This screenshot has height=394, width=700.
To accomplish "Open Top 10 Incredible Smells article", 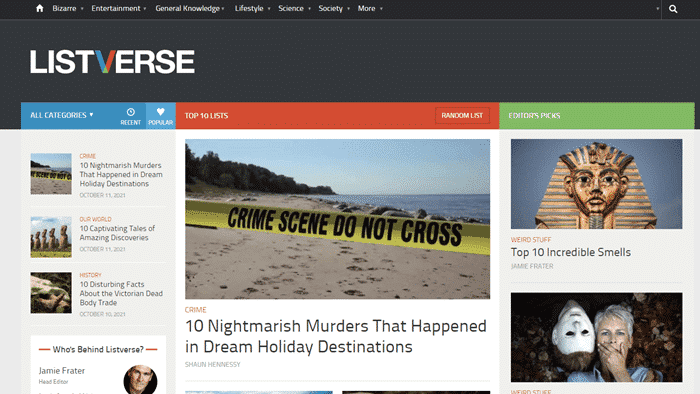I will pos(571,253).
